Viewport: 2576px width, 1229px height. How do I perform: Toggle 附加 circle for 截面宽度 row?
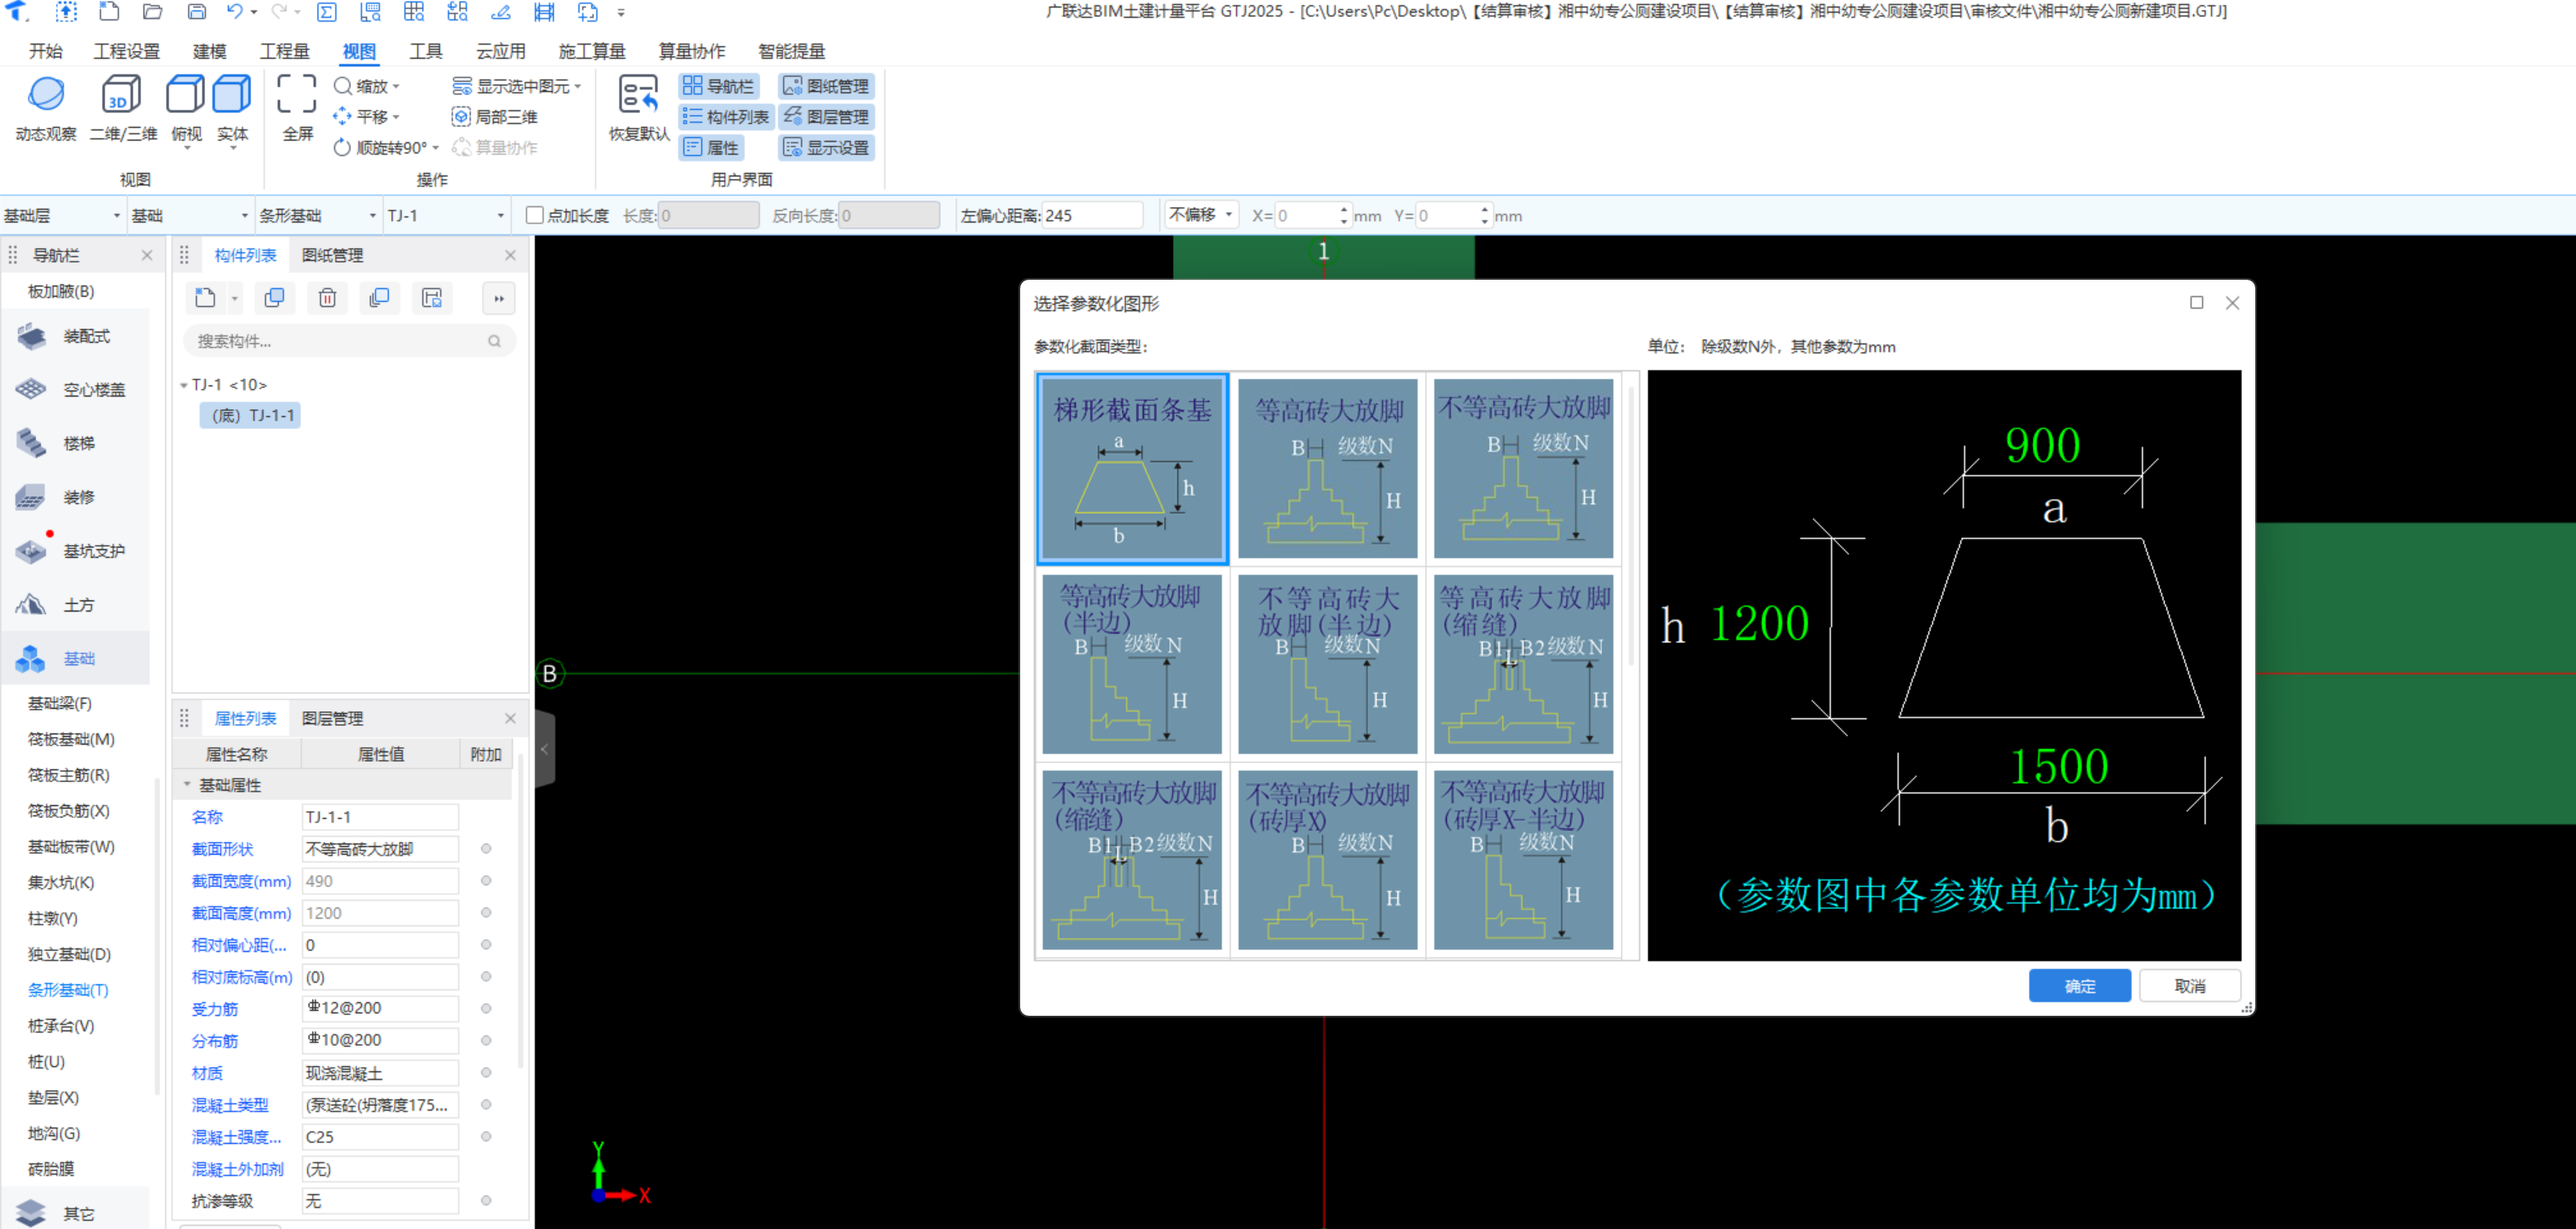486,881
